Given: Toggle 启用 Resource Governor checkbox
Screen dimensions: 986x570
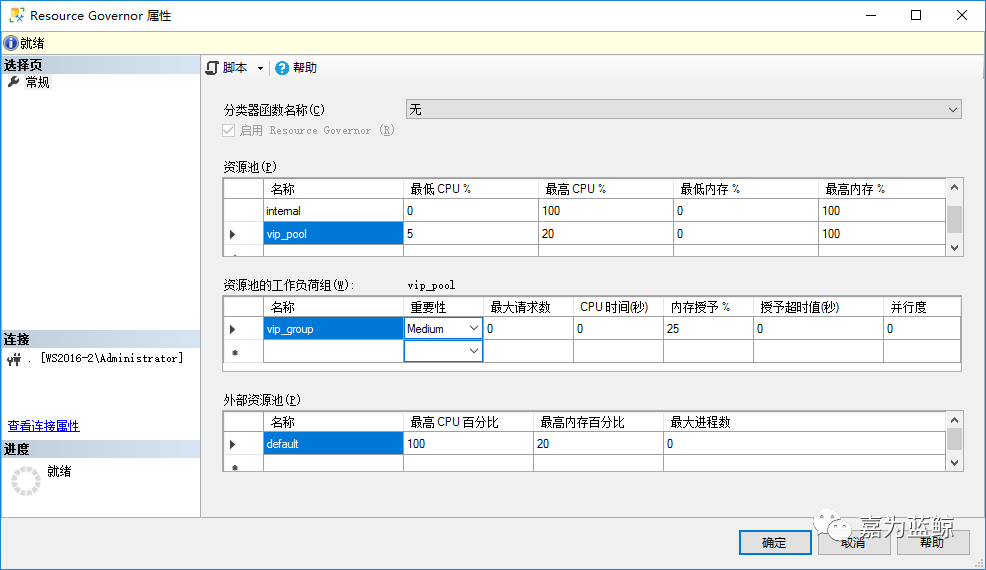Looking at the screenshot, I should [x=228, y=130].
